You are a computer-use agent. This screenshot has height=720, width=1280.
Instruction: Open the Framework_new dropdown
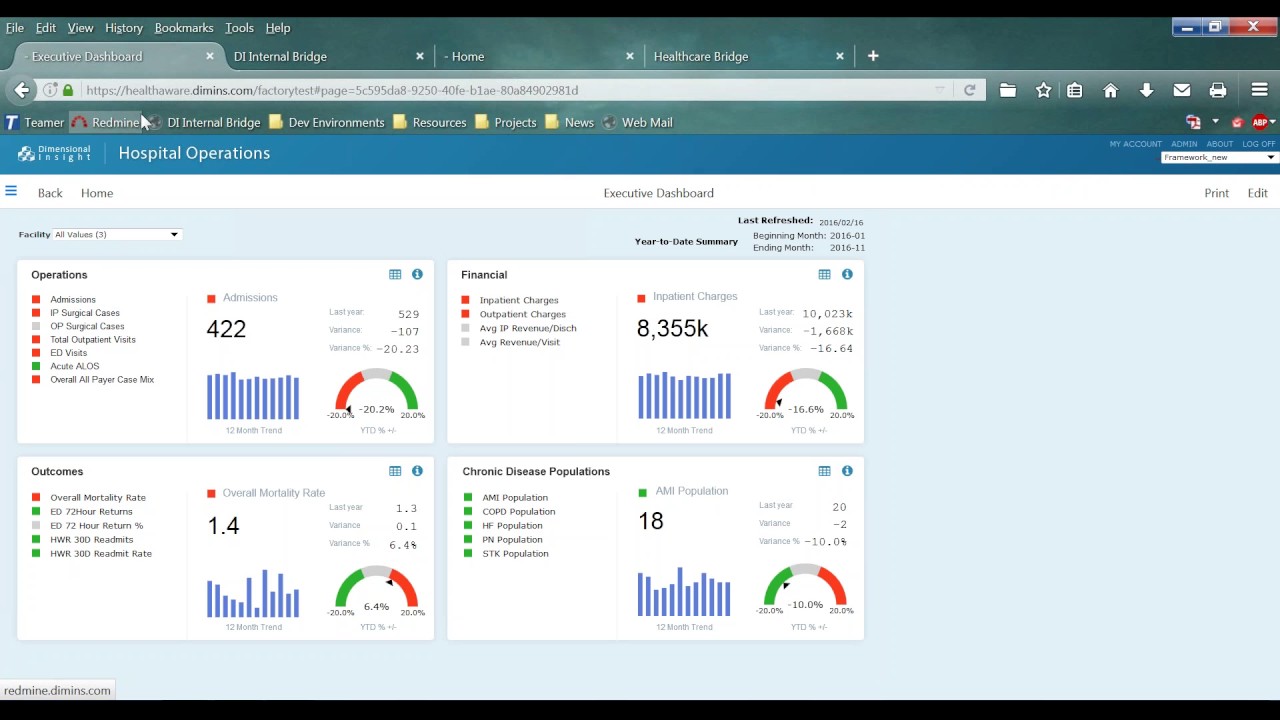click(x=1219, y=157)
